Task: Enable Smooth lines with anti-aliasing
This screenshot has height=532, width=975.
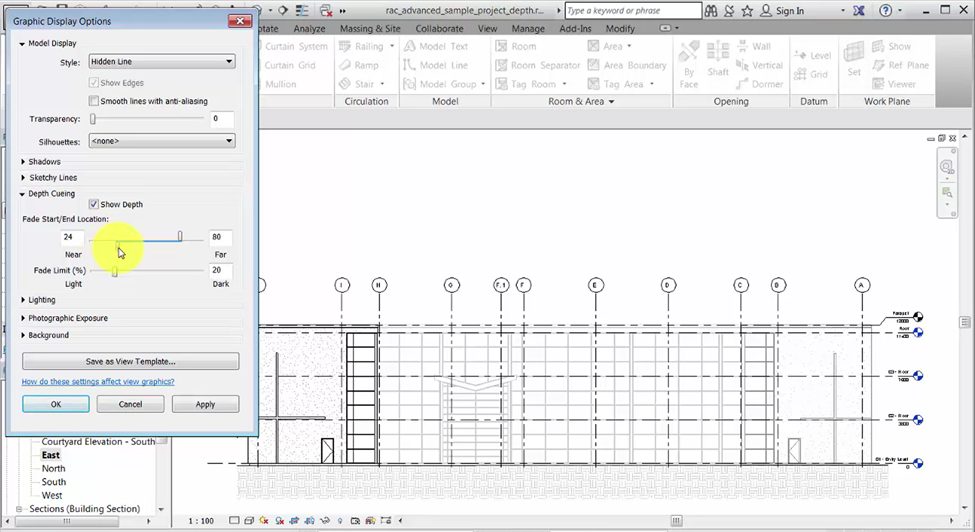Action: [x=94, y=101]
